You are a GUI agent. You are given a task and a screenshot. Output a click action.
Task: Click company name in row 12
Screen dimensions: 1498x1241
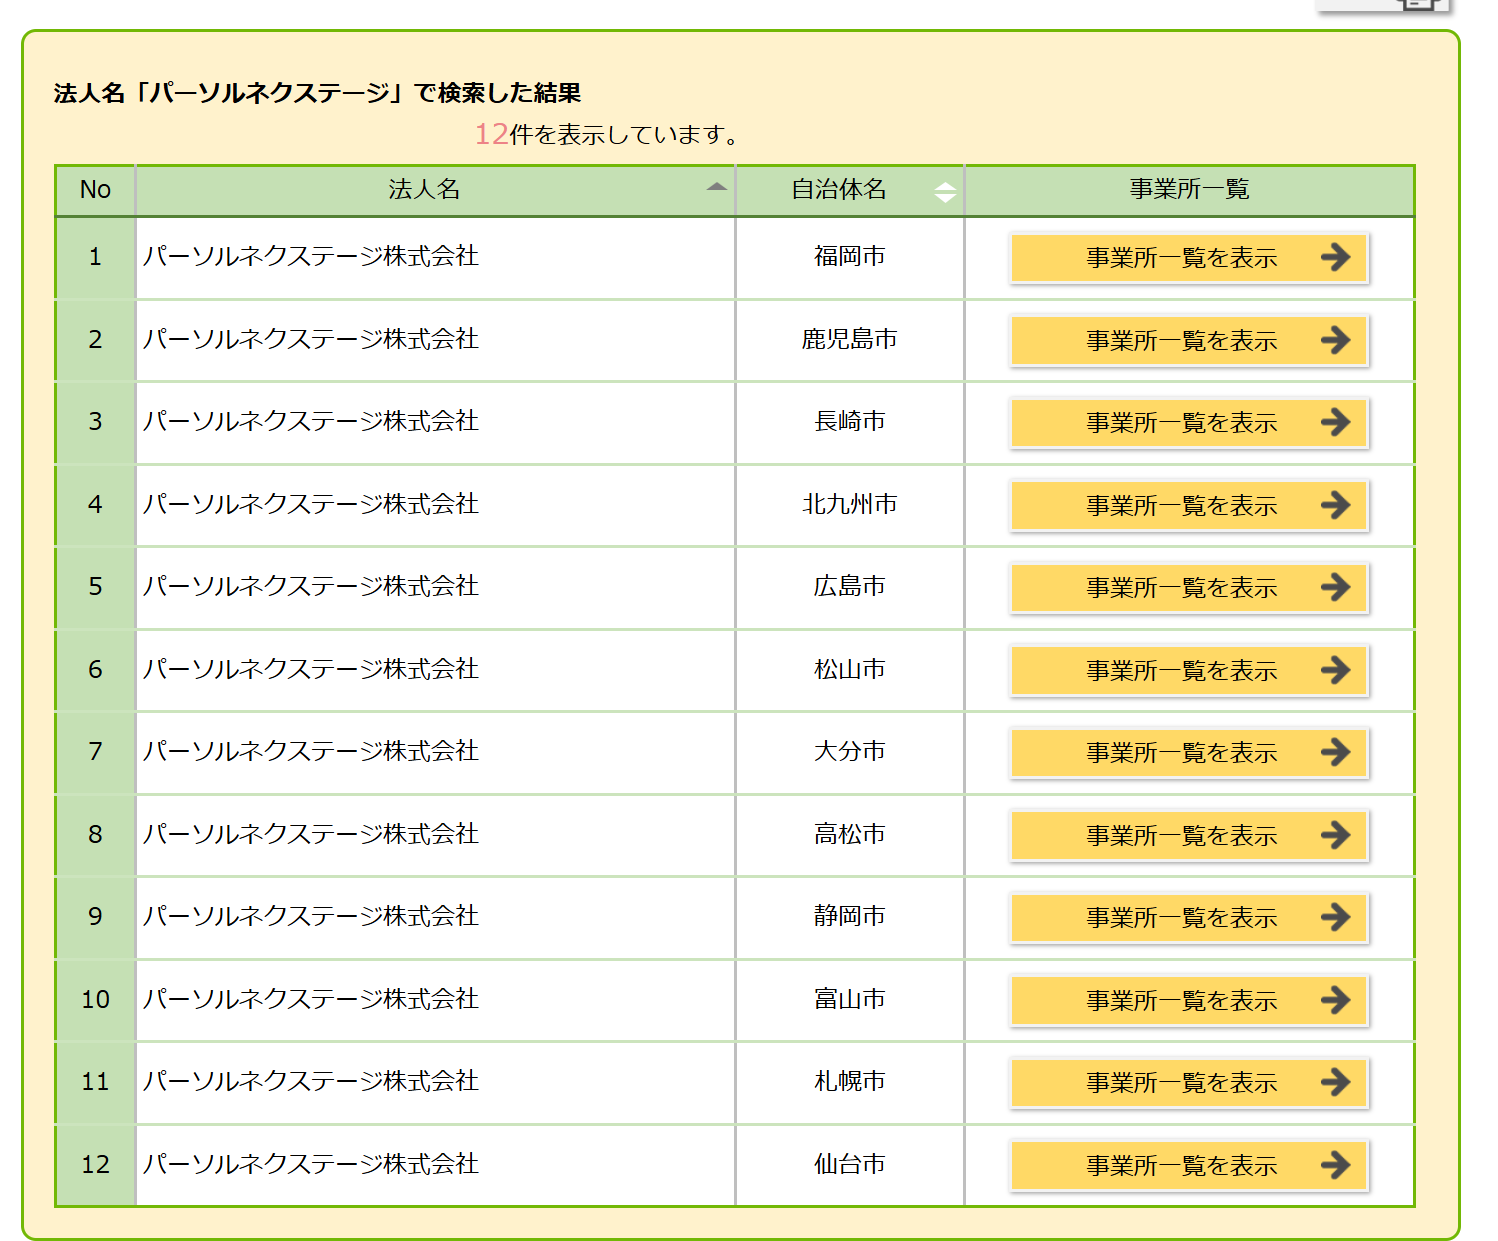[x=311, y=1165]
